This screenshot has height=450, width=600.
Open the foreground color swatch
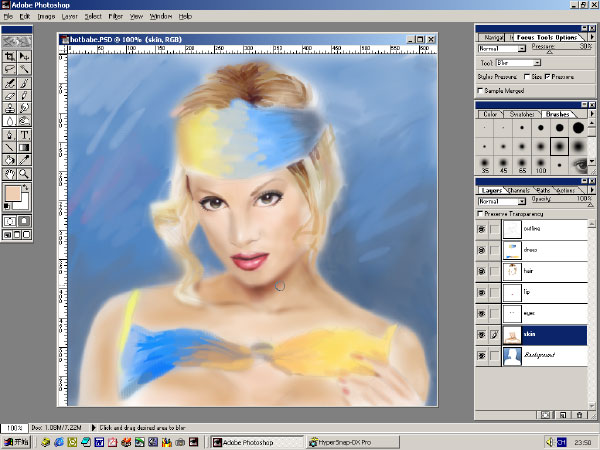pyautogui.click(x=12, y=194)
